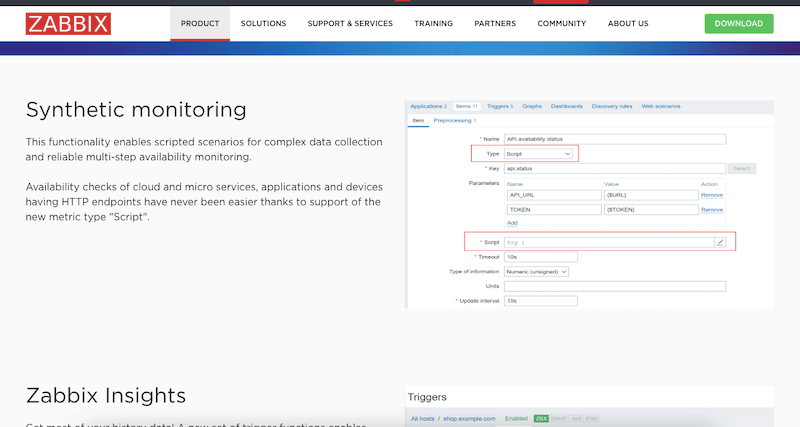Click the Synthetic monitoring heading
Screen dimensions: 800x427
click(x=136, y=110)
